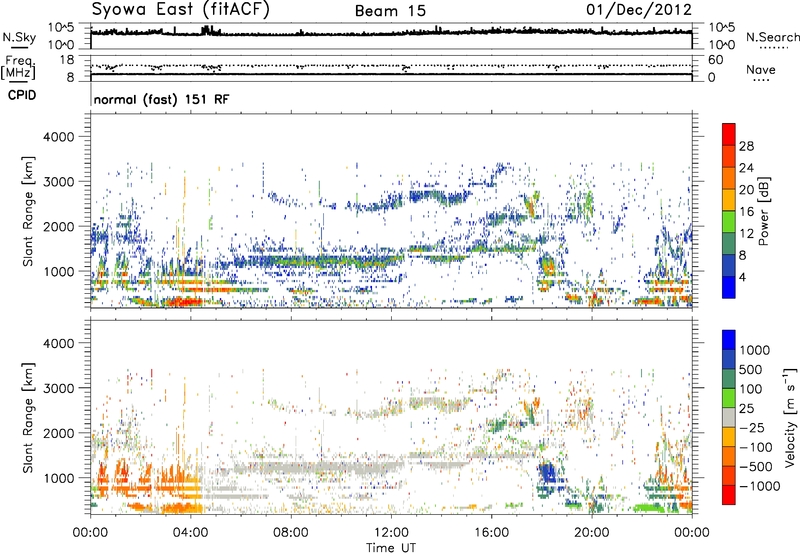Click the 'Slant Range [km]' label of velocity panel
800x554 pixels.
tap(28, 417)
